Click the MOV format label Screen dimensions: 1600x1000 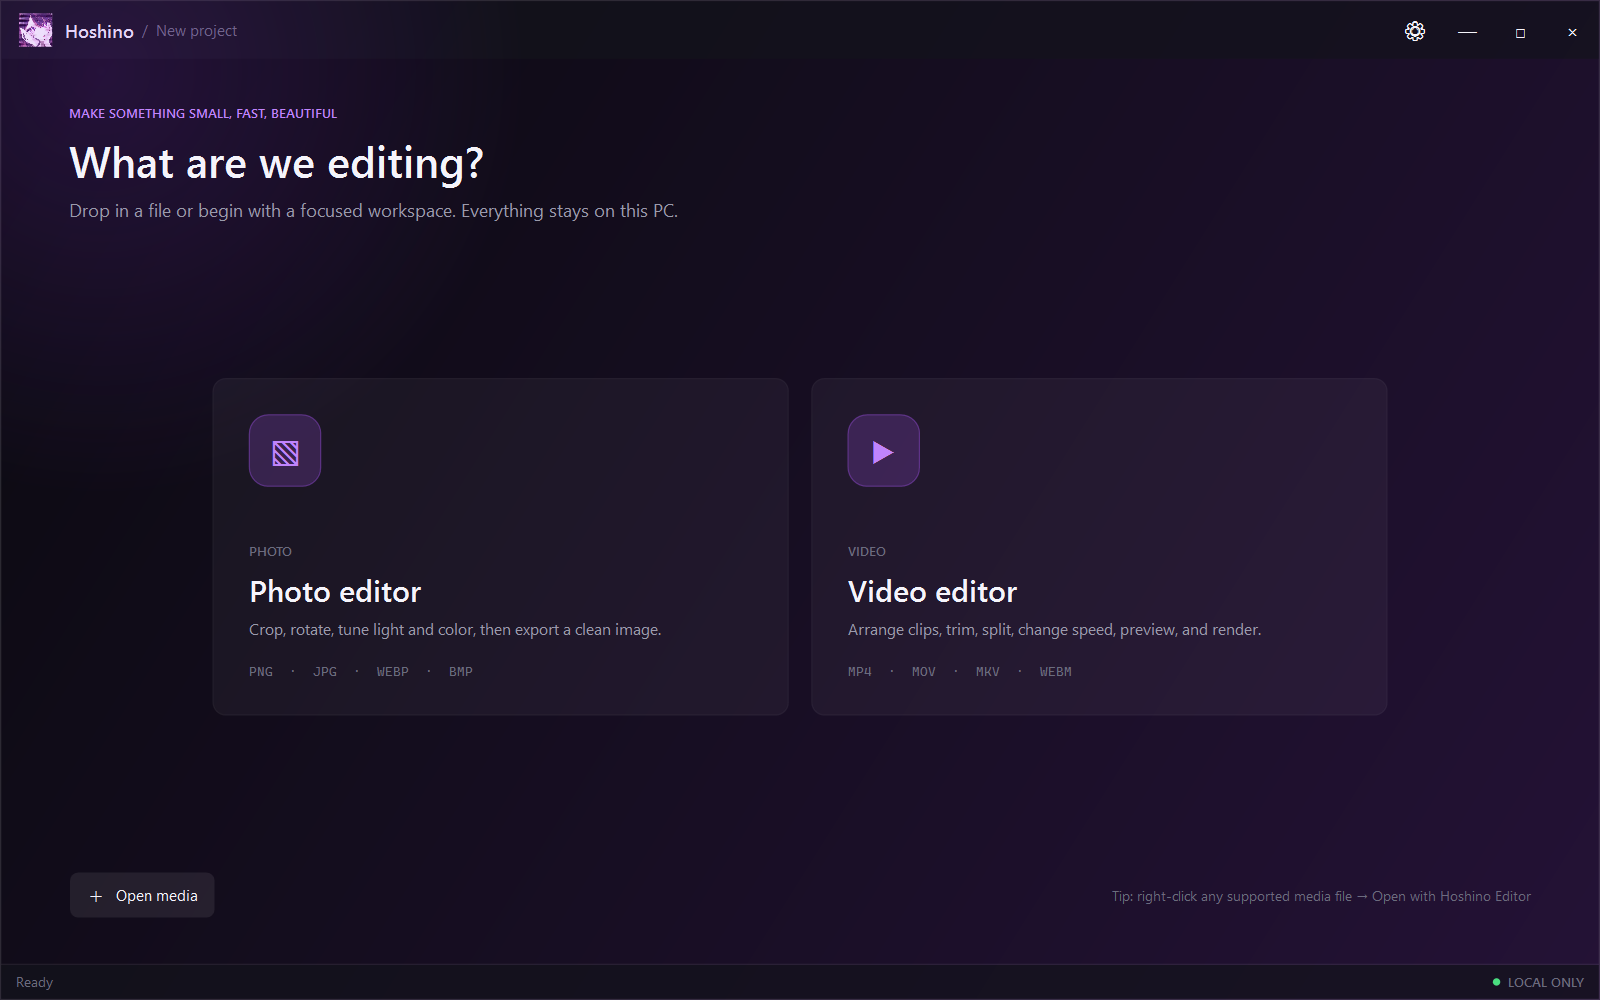924,672
